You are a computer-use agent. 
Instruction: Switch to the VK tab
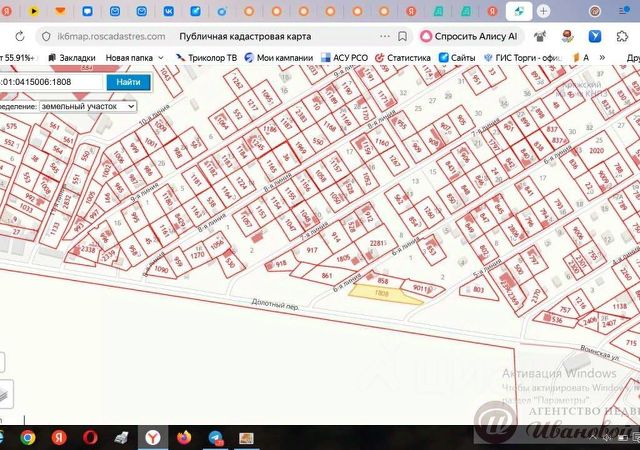coord(168,11)
